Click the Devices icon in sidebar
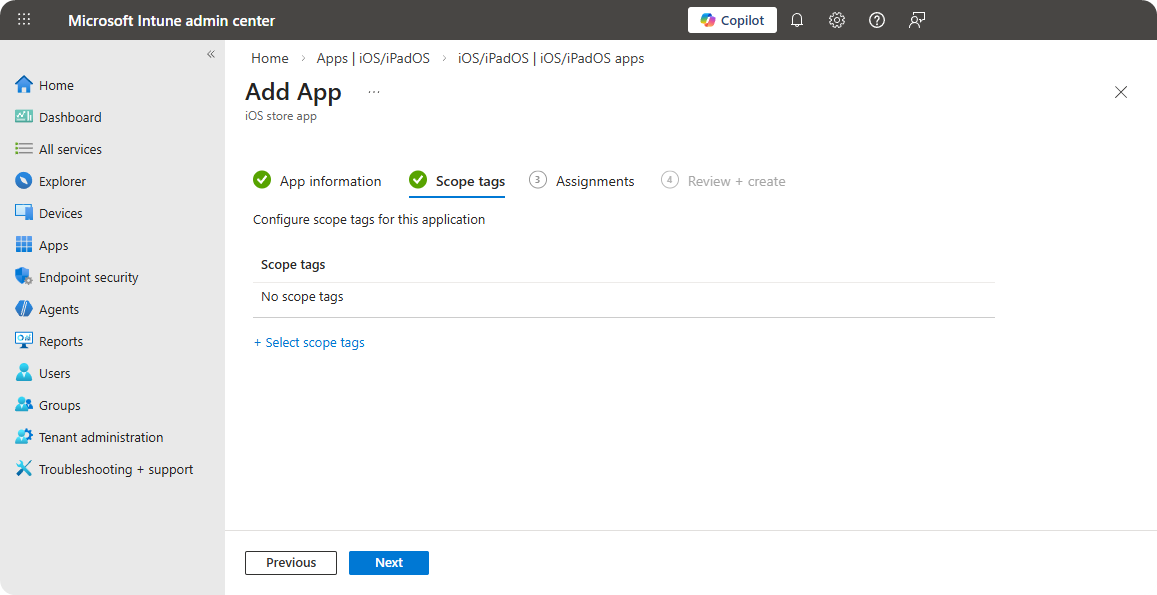1157x595 pixels. [24, 213]
